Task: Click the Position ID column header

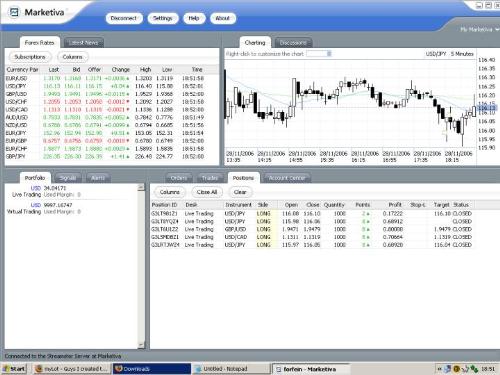Action: (x=167, y=205)
